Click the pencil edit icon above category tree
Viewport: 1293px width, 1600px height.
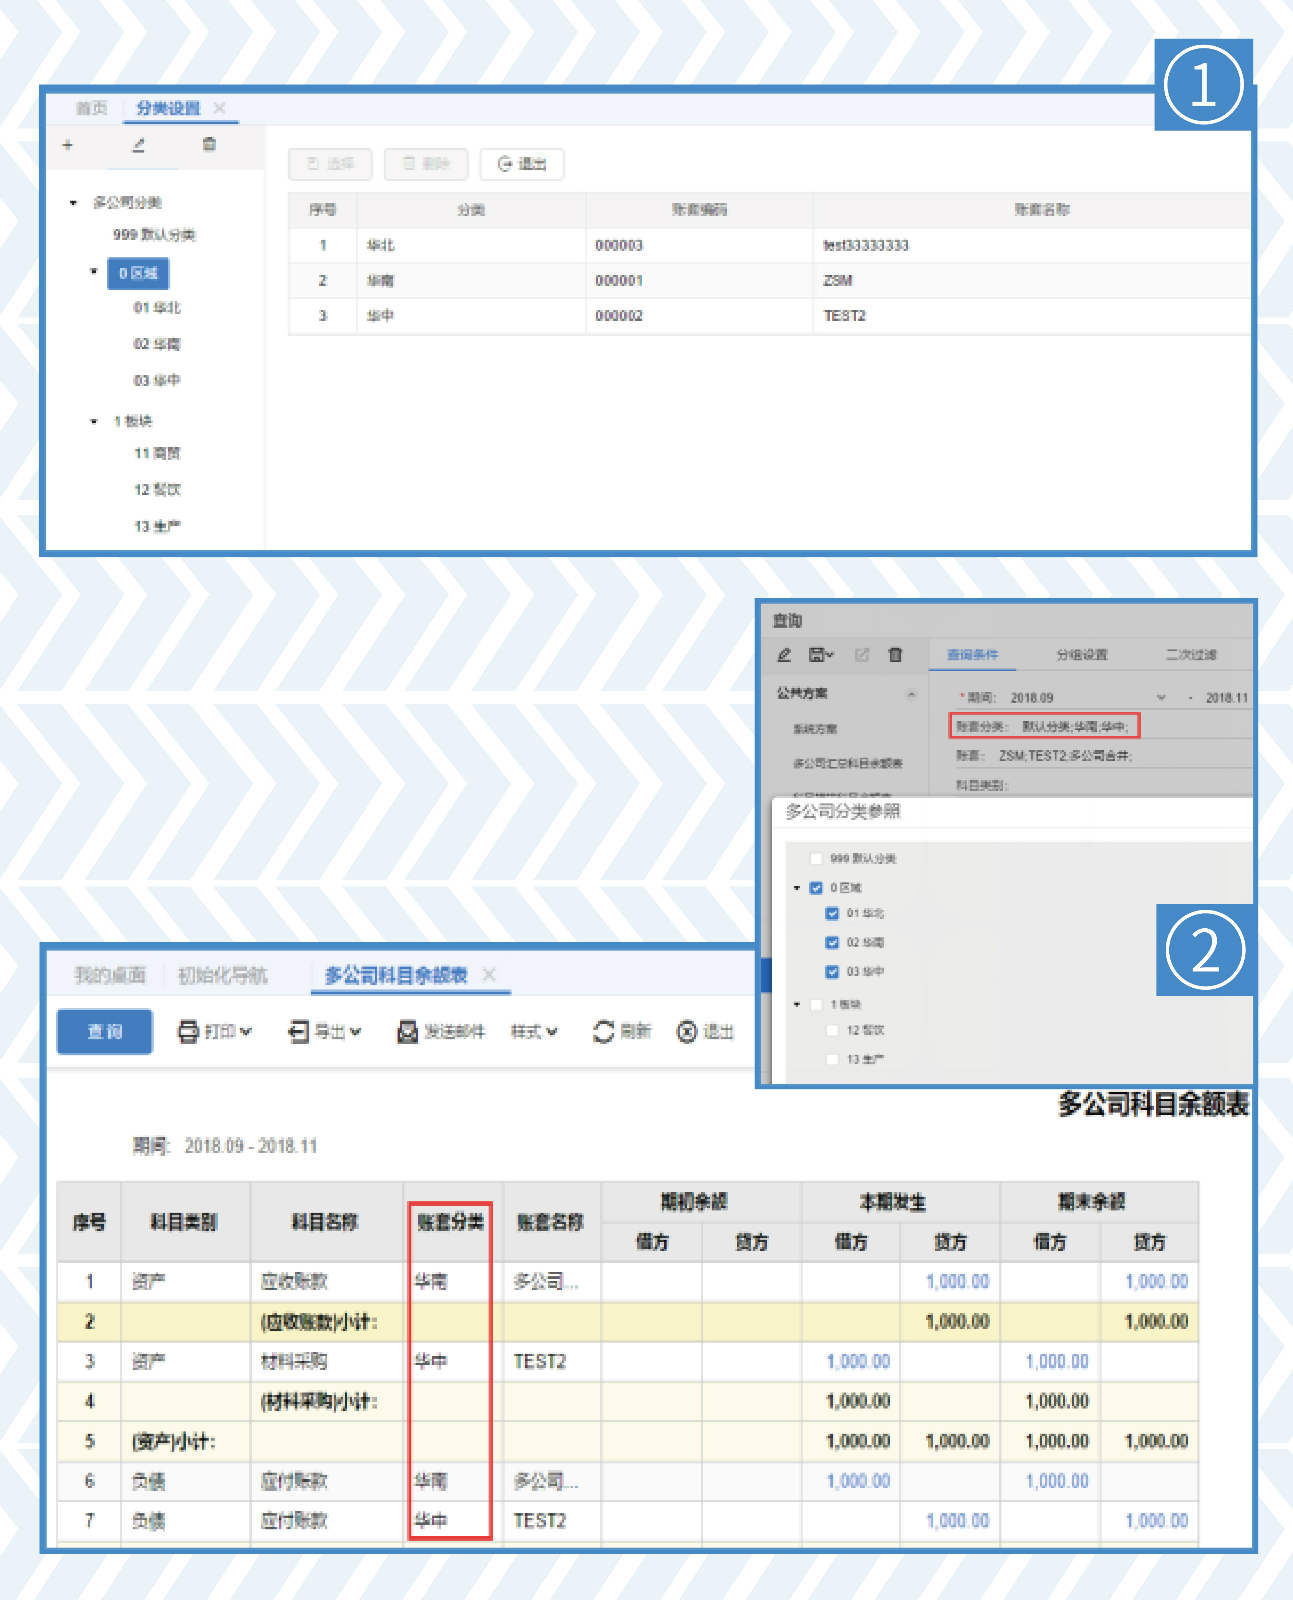(x=139, y=145)
